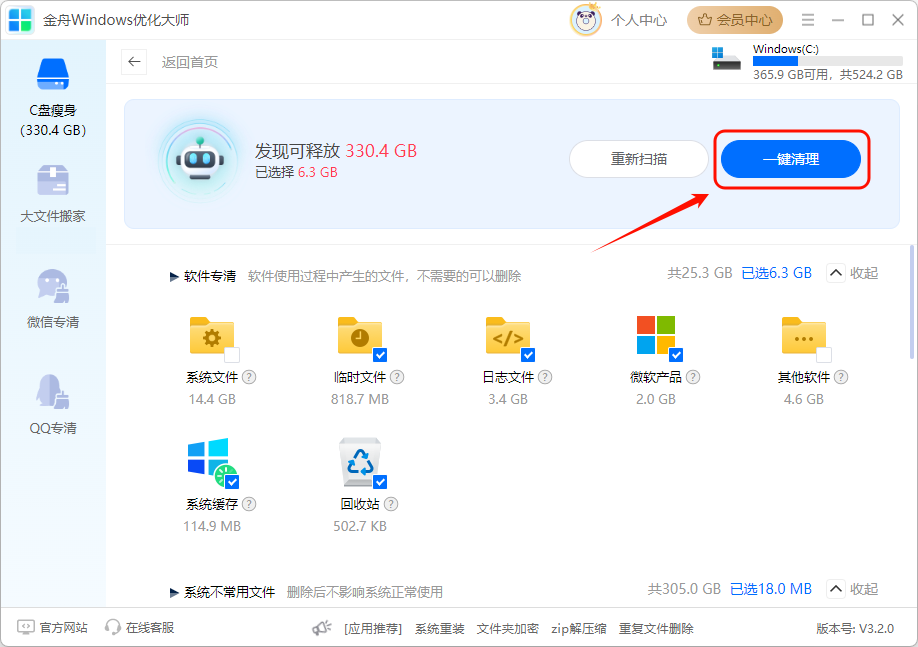This screenshot has width=918, height=647.
Task: Open 会员中心
Action: pos(735,20)
